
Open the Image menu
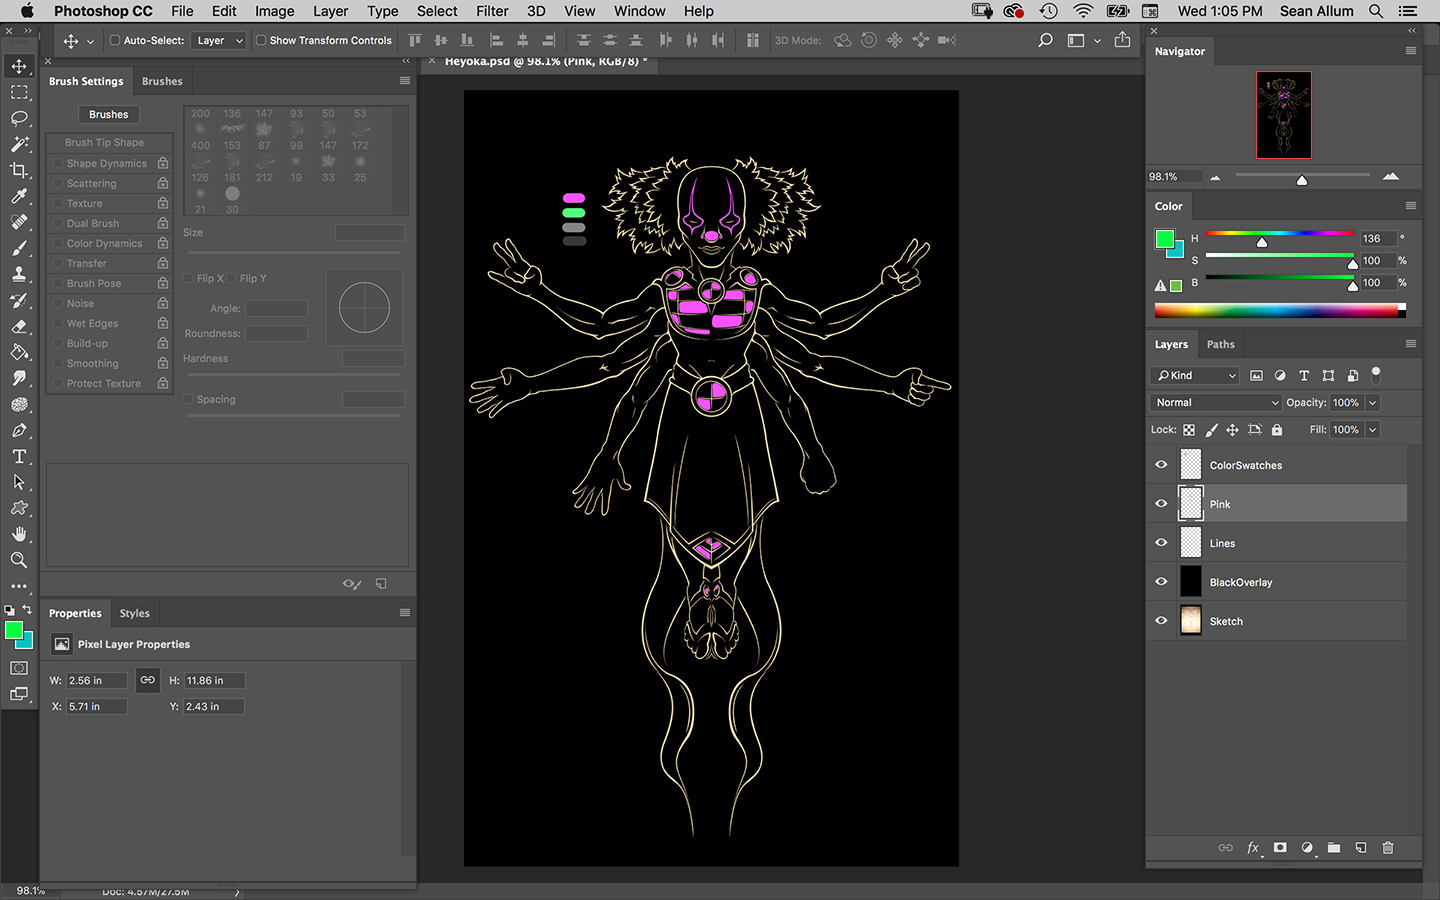coord(274,11)
